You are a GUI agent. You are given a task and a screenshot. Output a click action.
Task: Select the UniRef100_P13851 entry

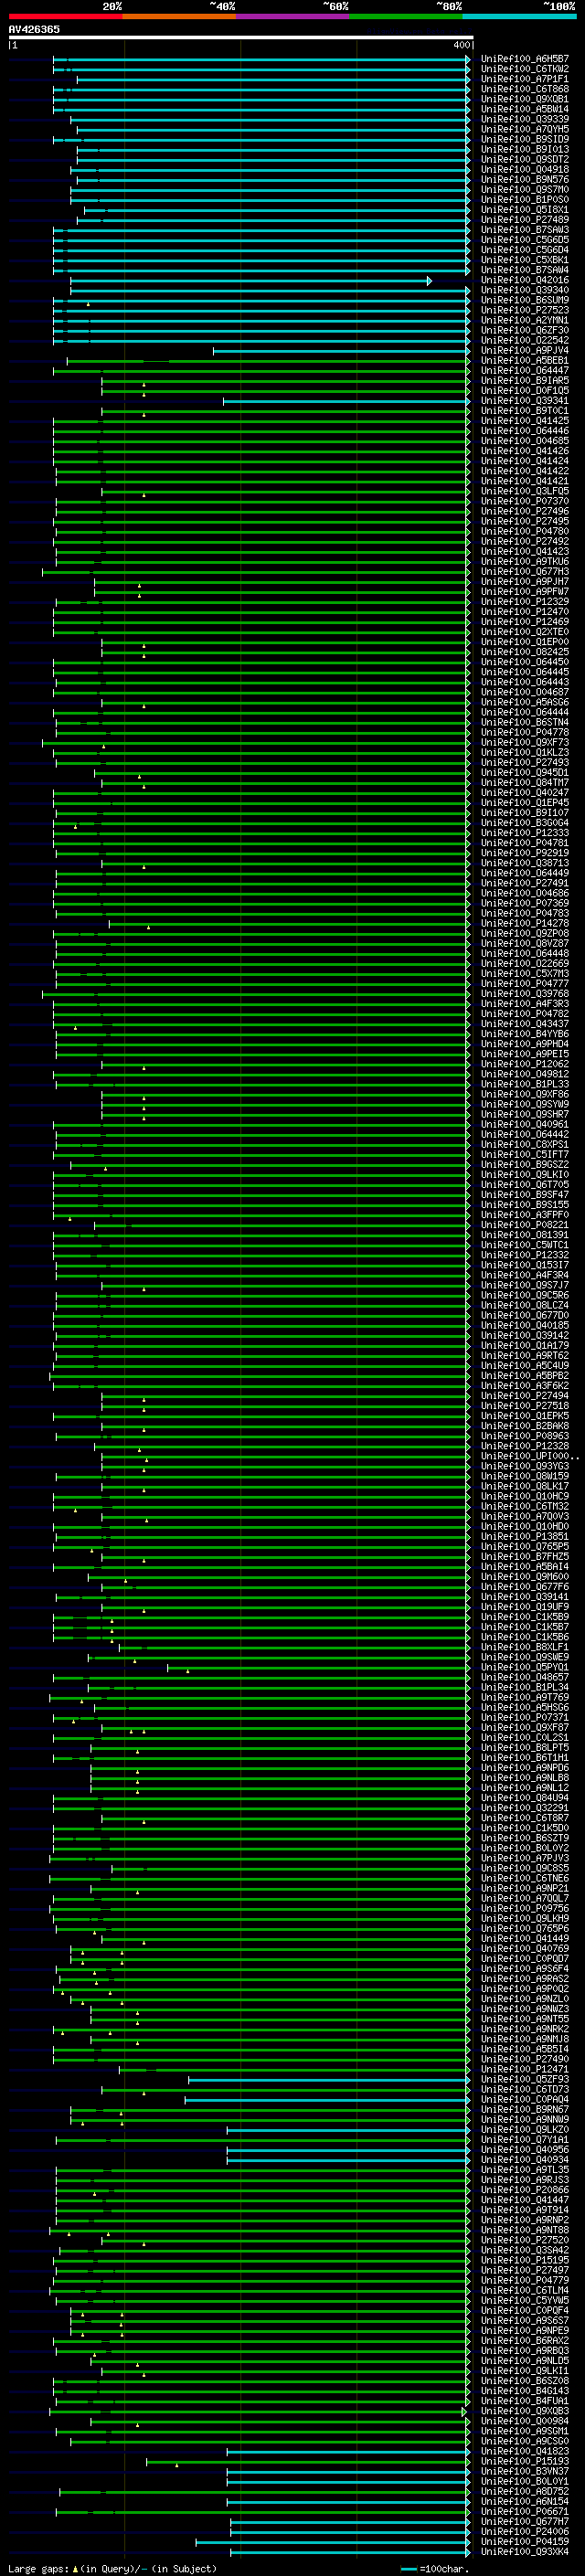pos(525,1536)
